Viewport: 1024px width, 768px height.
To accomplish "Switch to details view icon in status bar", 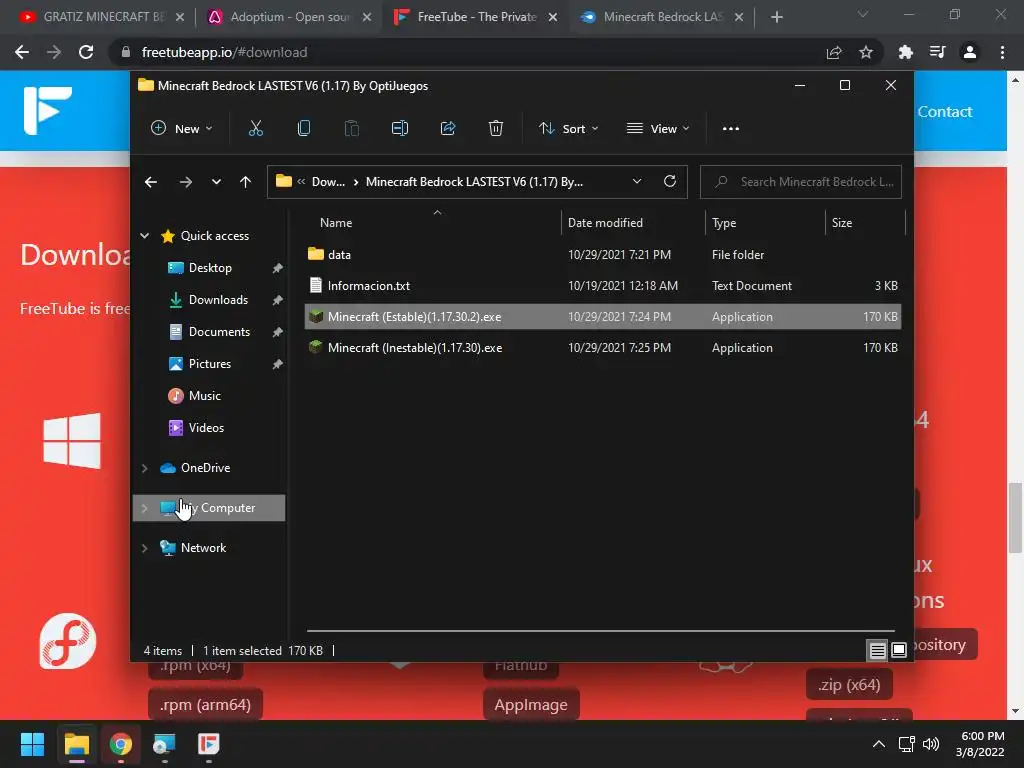I will point(877,650).
